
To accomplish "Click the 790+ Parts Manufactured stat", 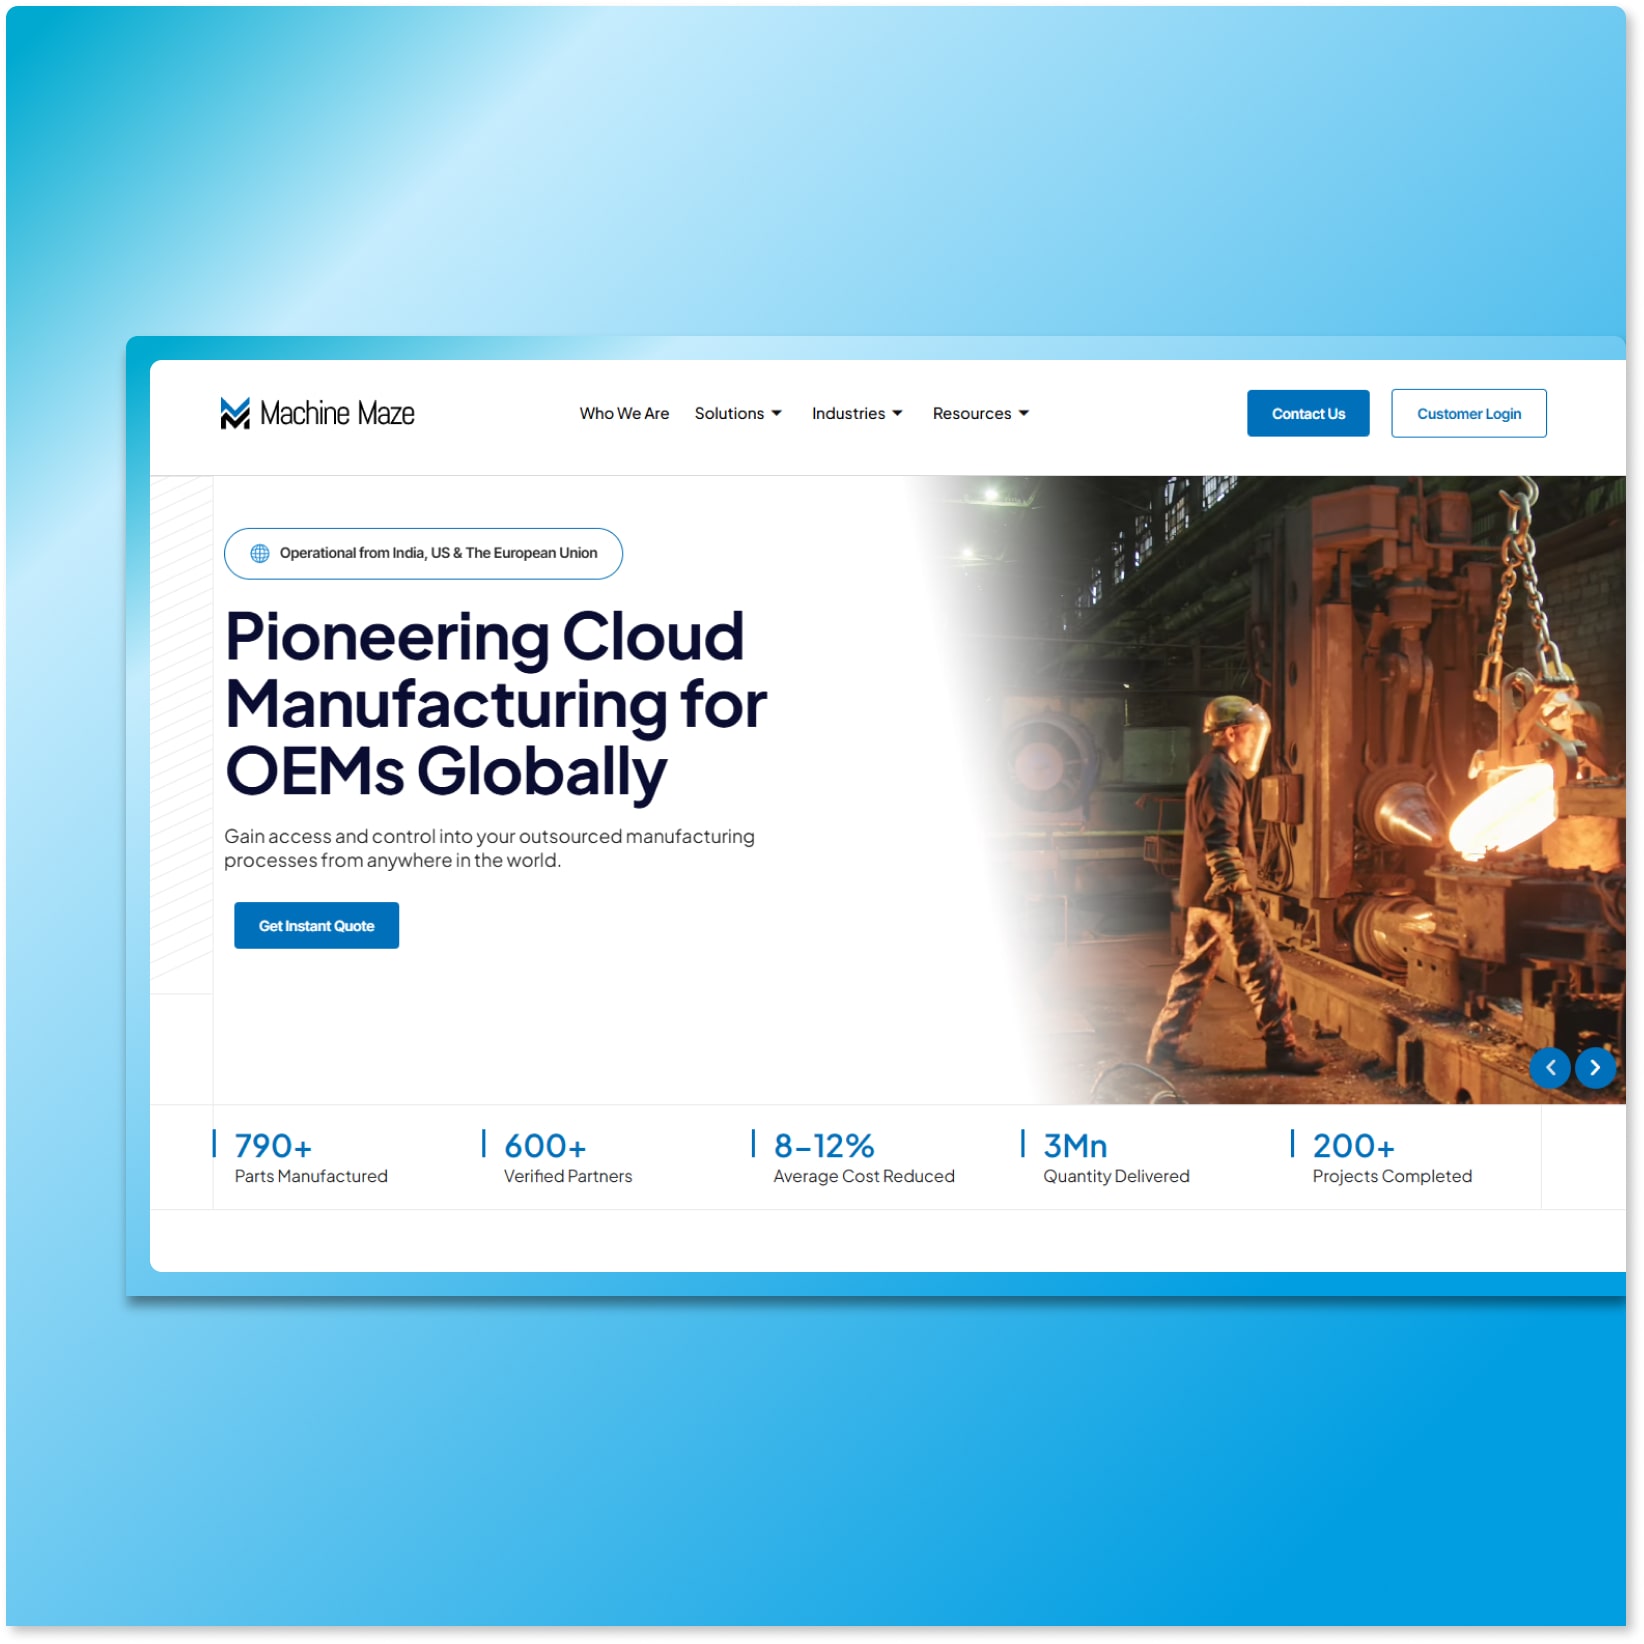I will 311,1158.
